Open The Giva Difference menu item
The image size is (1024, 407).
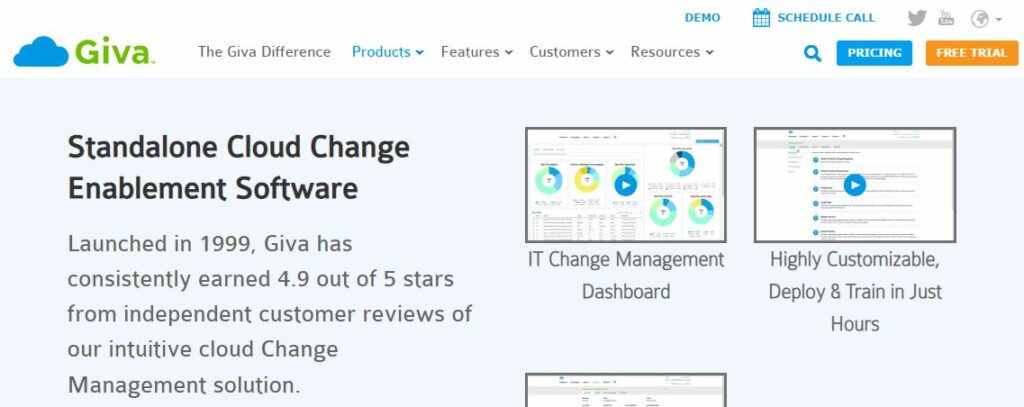pos(264,52)
